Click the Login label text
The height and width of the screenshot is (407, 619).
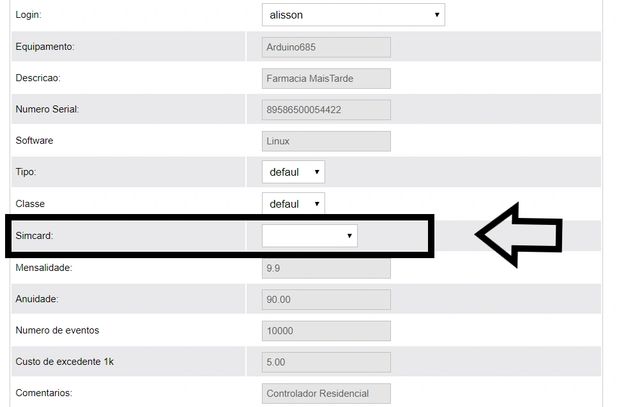coord(29,16)
